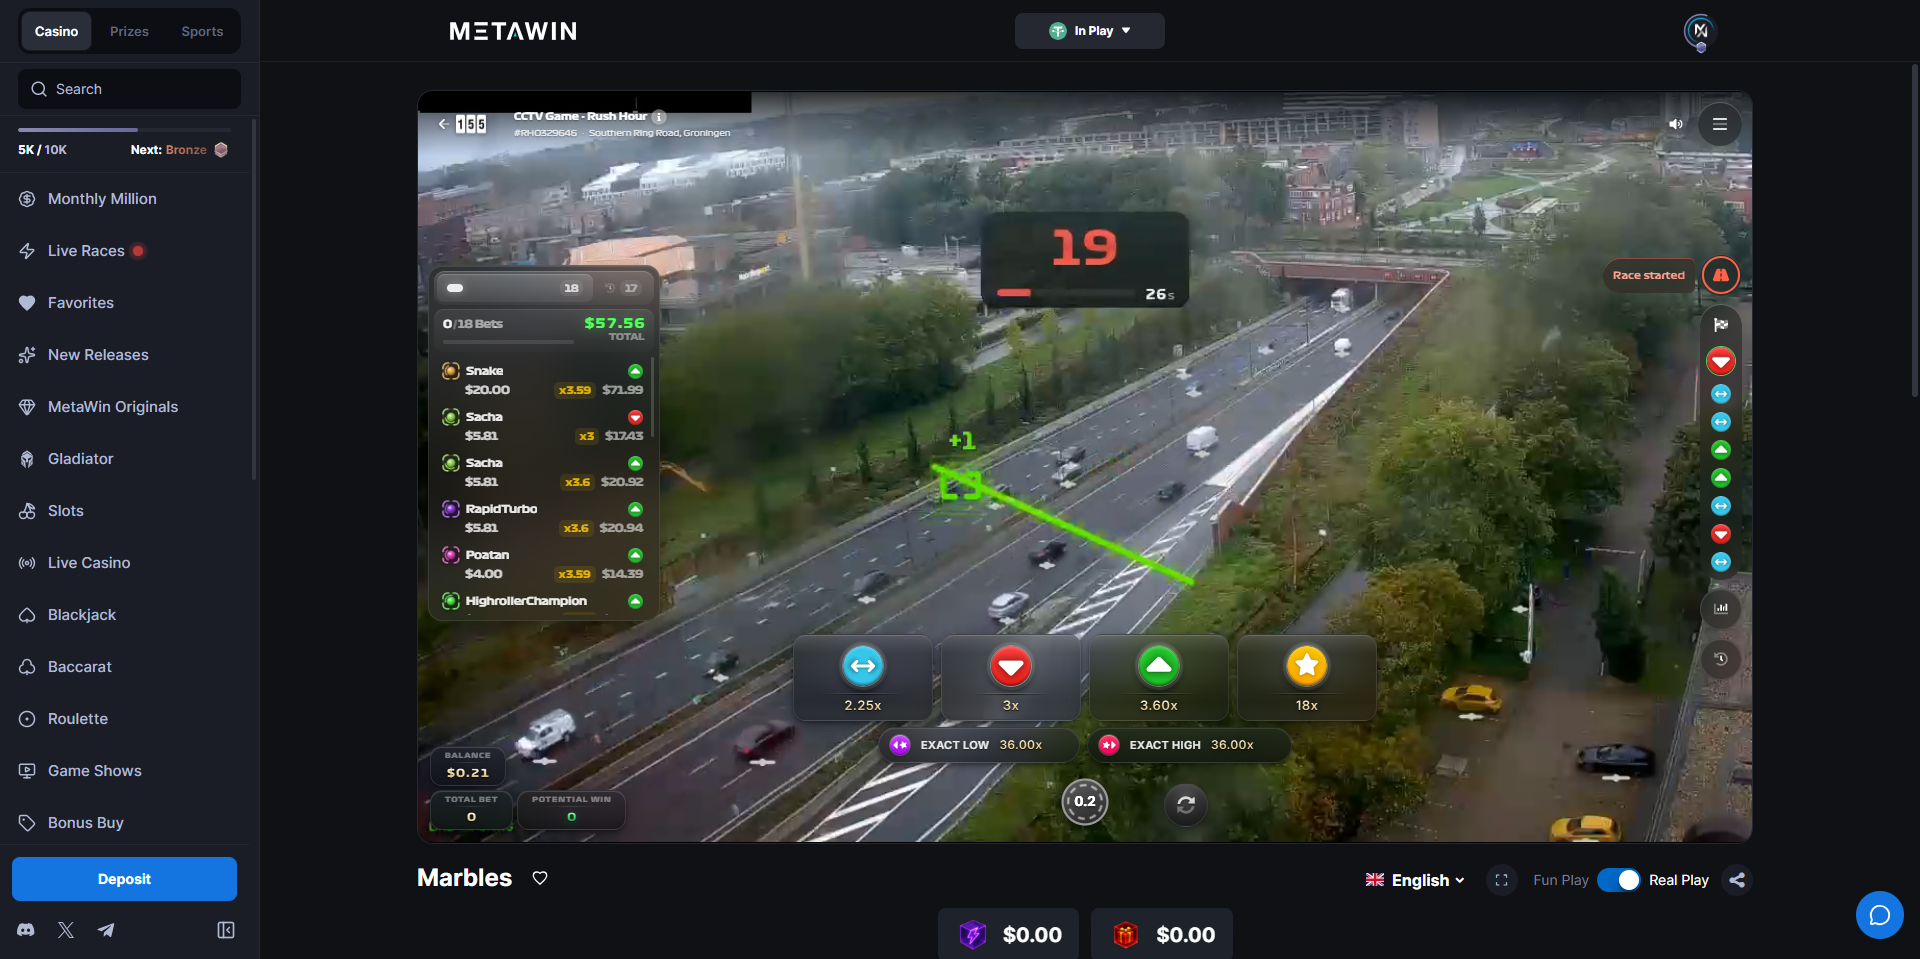The width and height of the screenshot is (1920, 959).
Task: Click the Search input field
Action: [129, 89]
